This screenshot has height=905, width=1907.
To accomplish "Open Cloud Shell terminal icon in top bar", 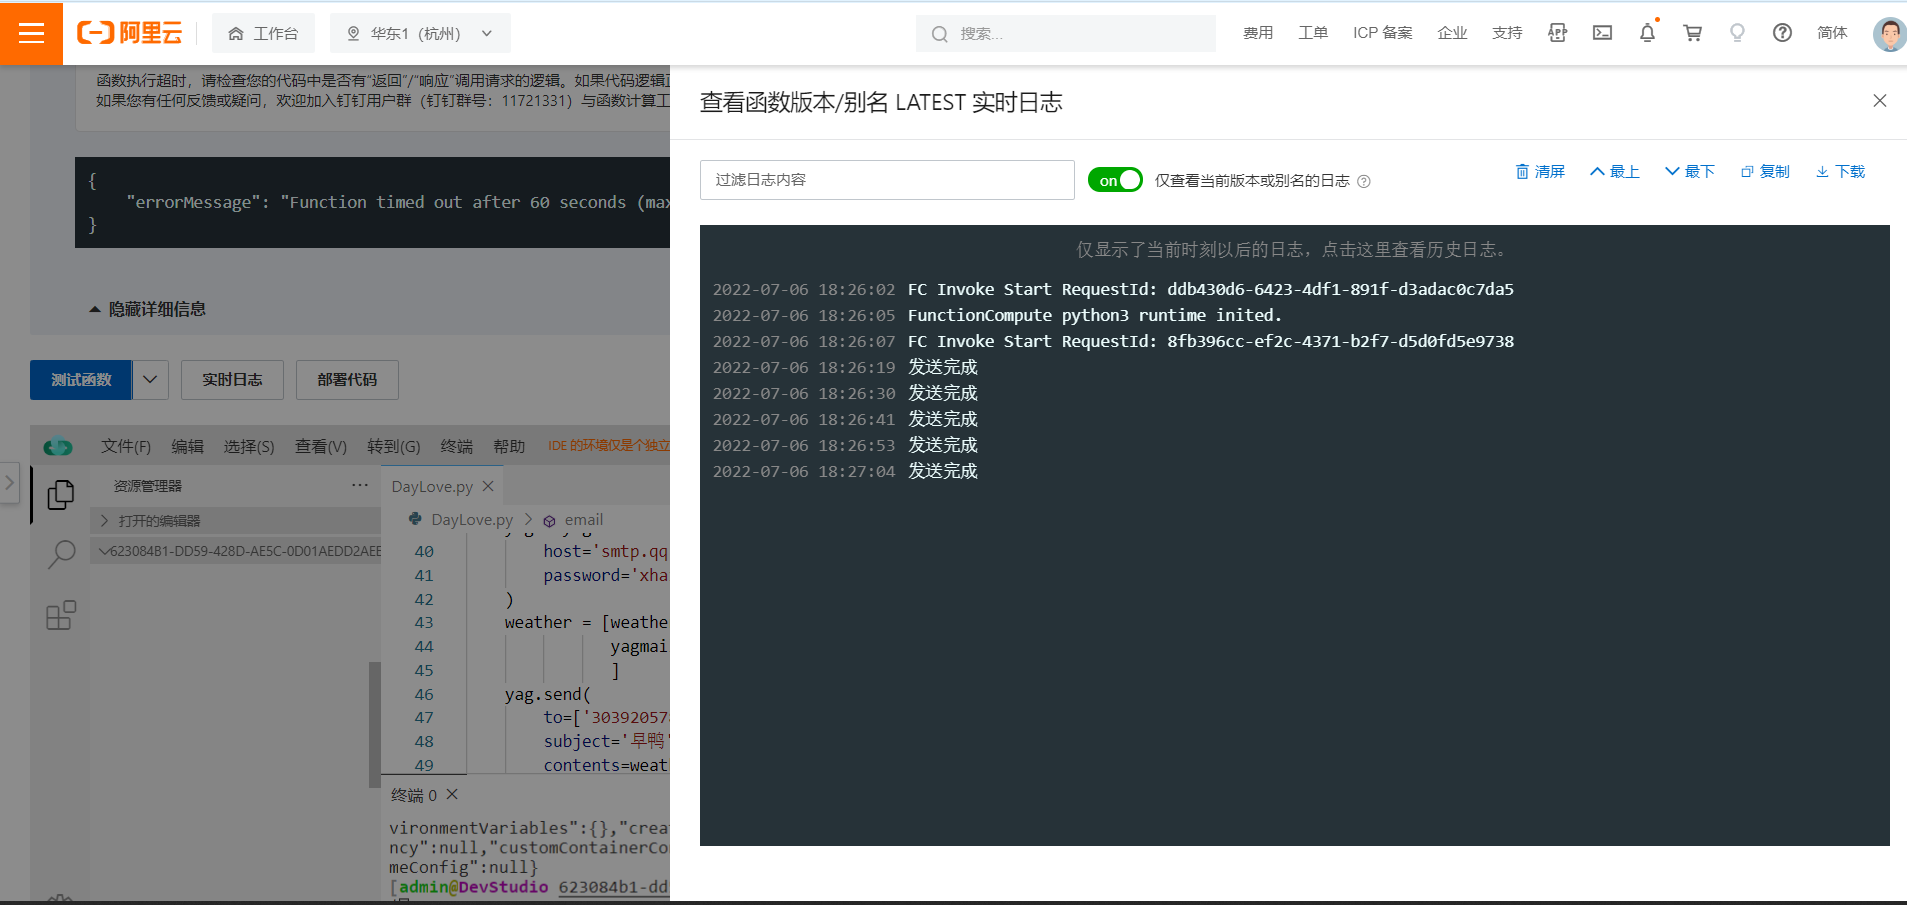I will [x=1602, y=33].
